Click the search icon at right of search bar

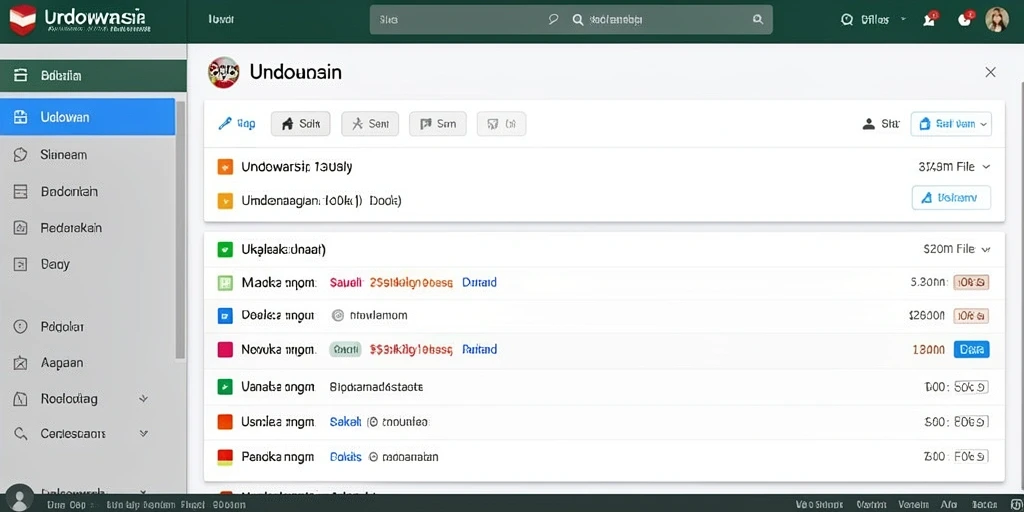tap(758, 20)
